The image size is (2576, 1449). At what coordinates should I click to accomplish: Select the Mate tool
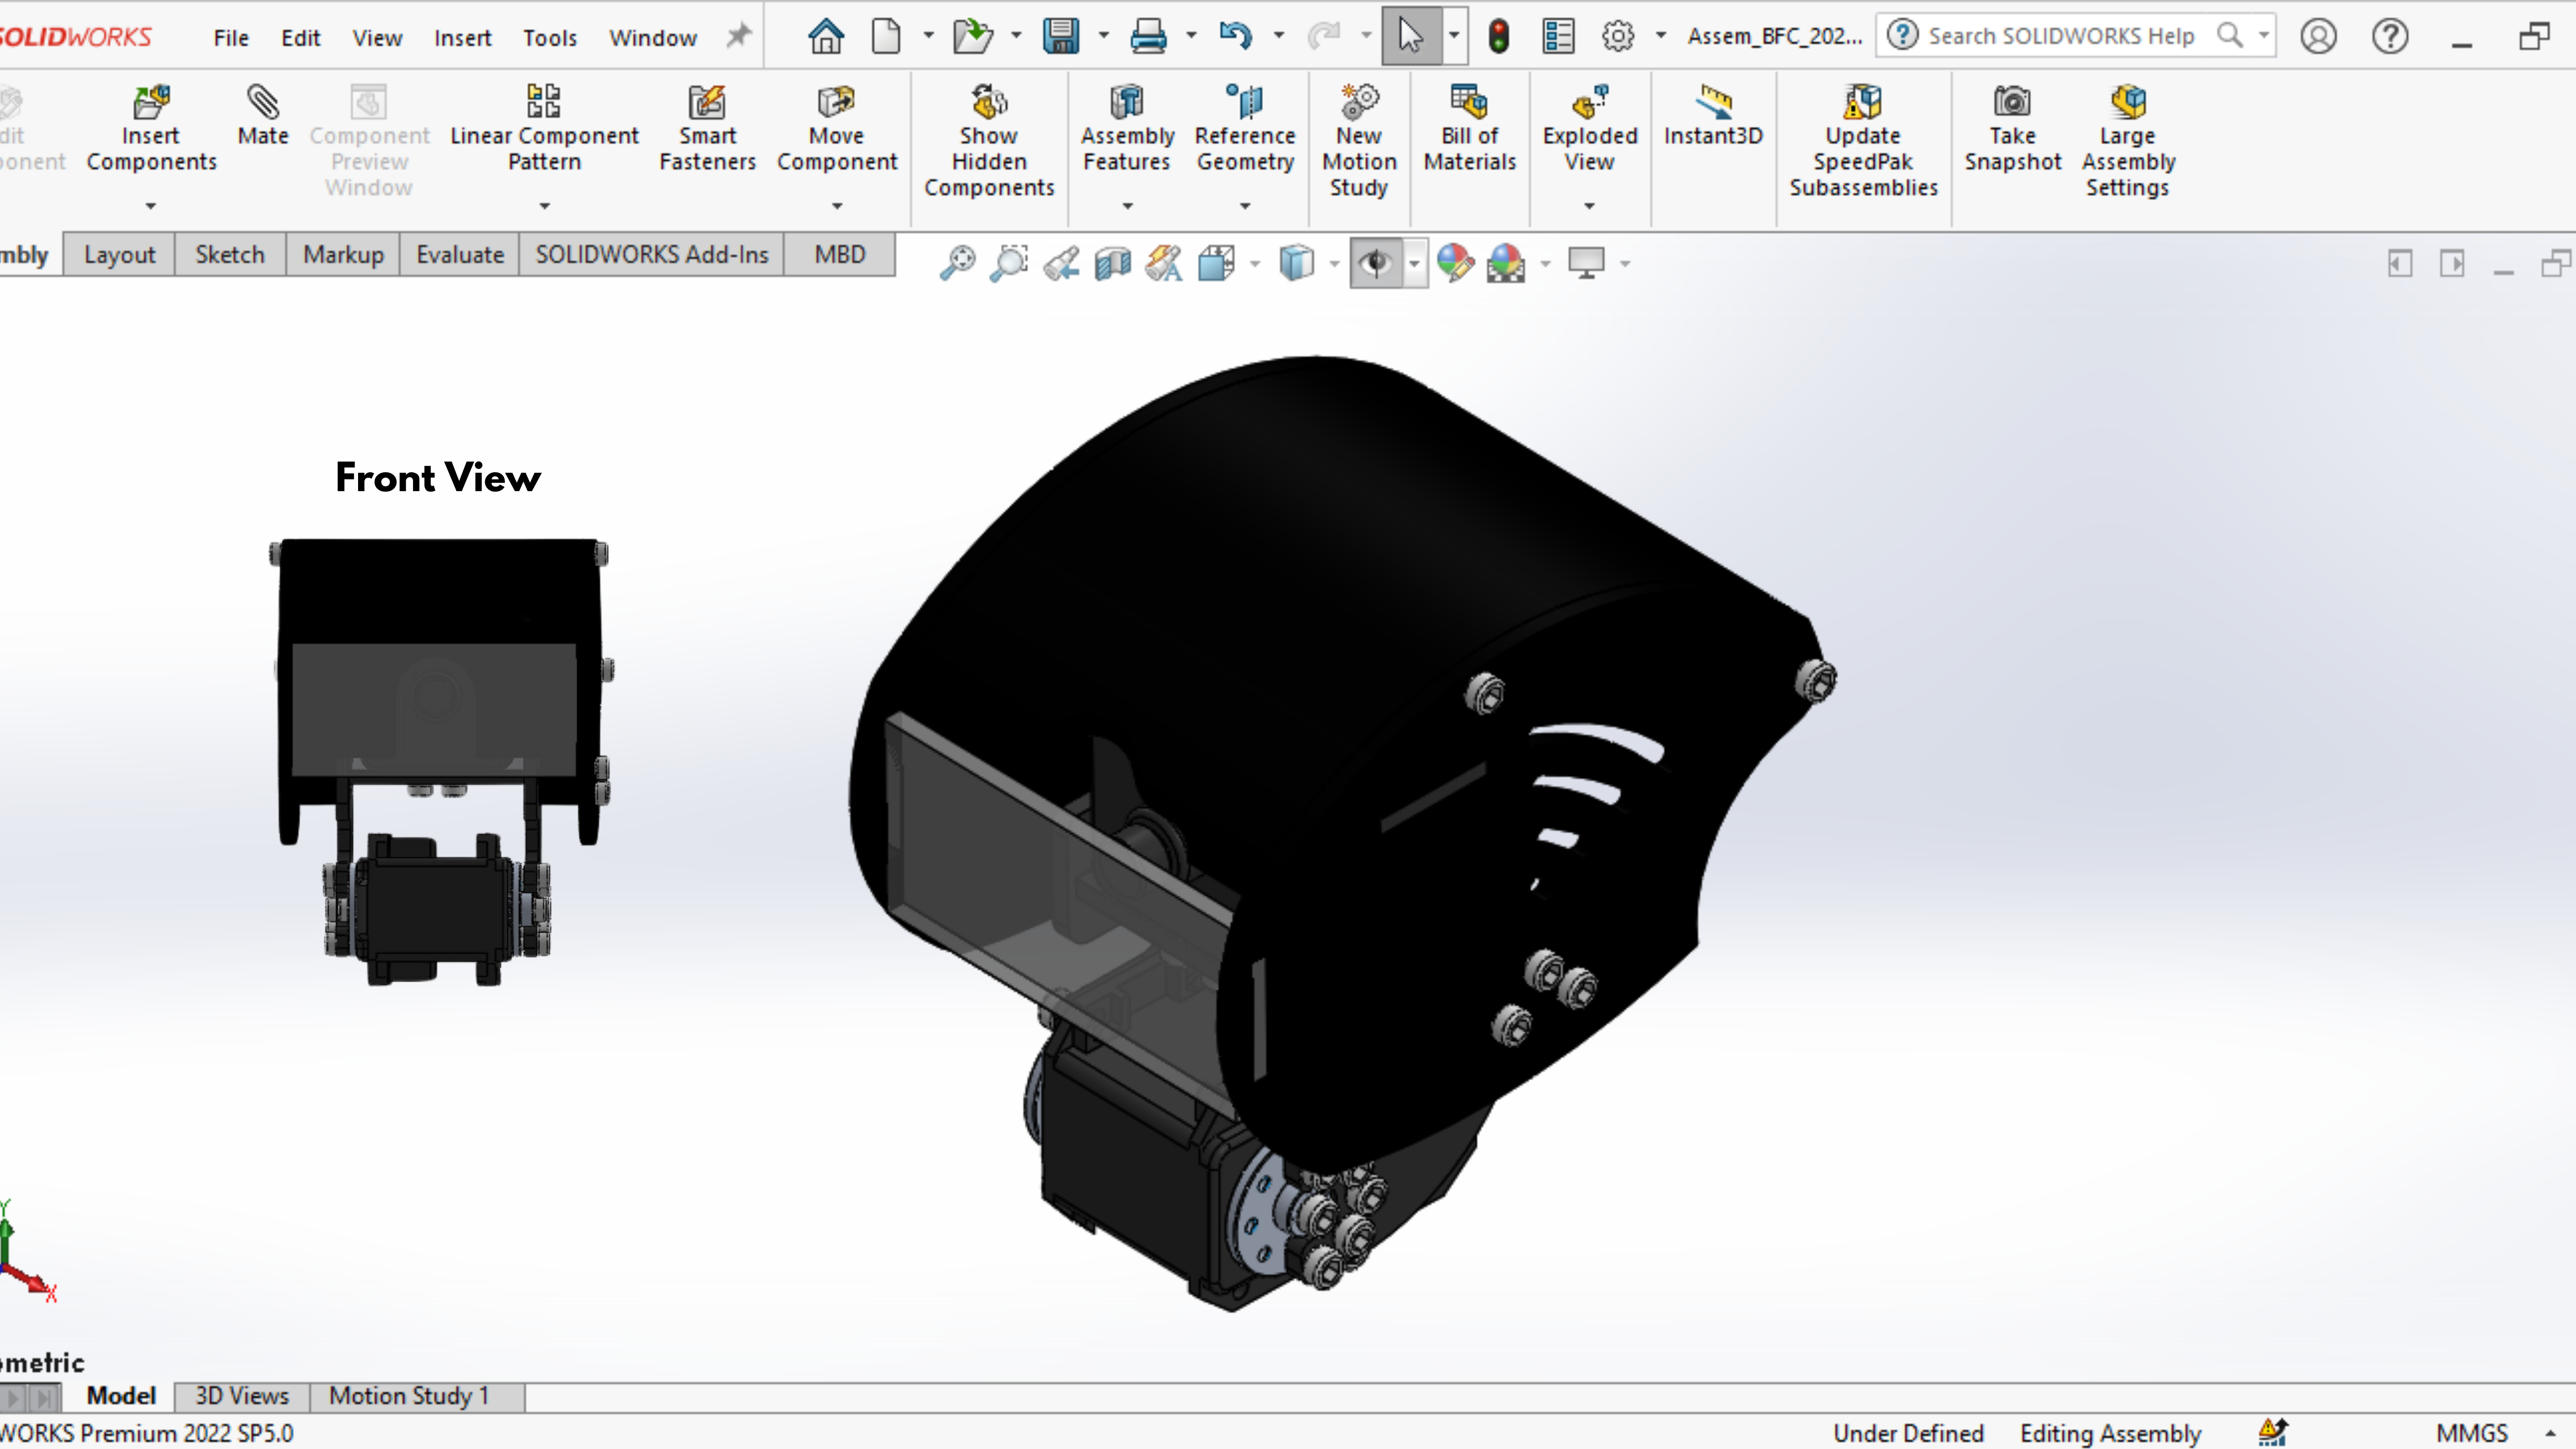click(x=263, y=116)
